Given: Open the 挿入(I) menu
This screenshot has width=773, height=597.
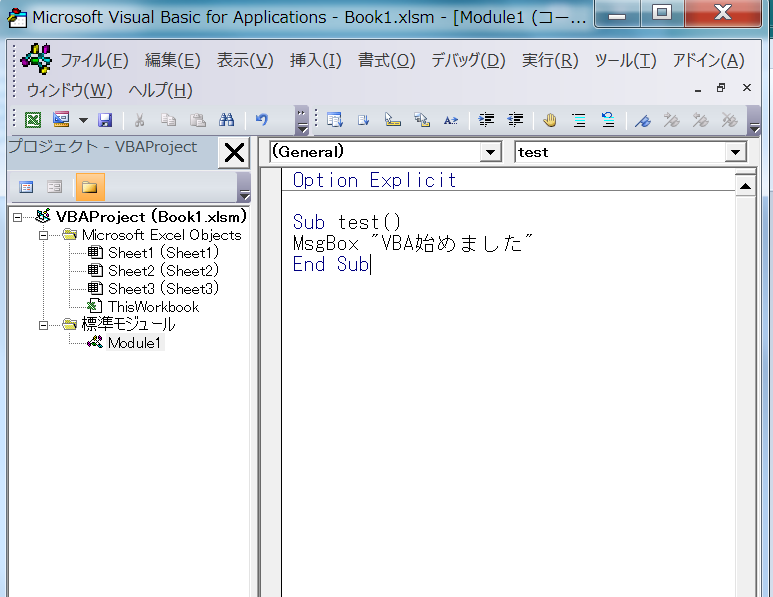Looking at the screenshot, I should (316, 61).
